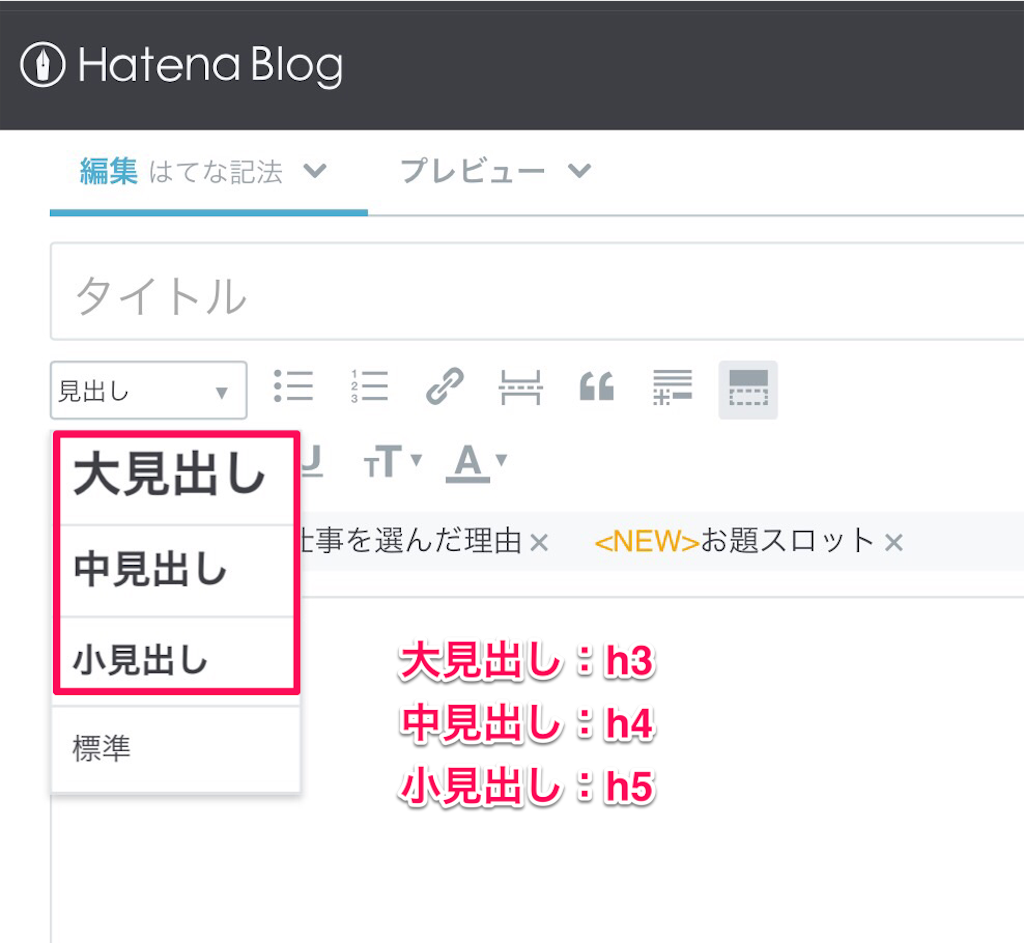Viewport: 1024px width, 943px height.
Task: Dismiss the お題スロット tag
Action: 893,542
